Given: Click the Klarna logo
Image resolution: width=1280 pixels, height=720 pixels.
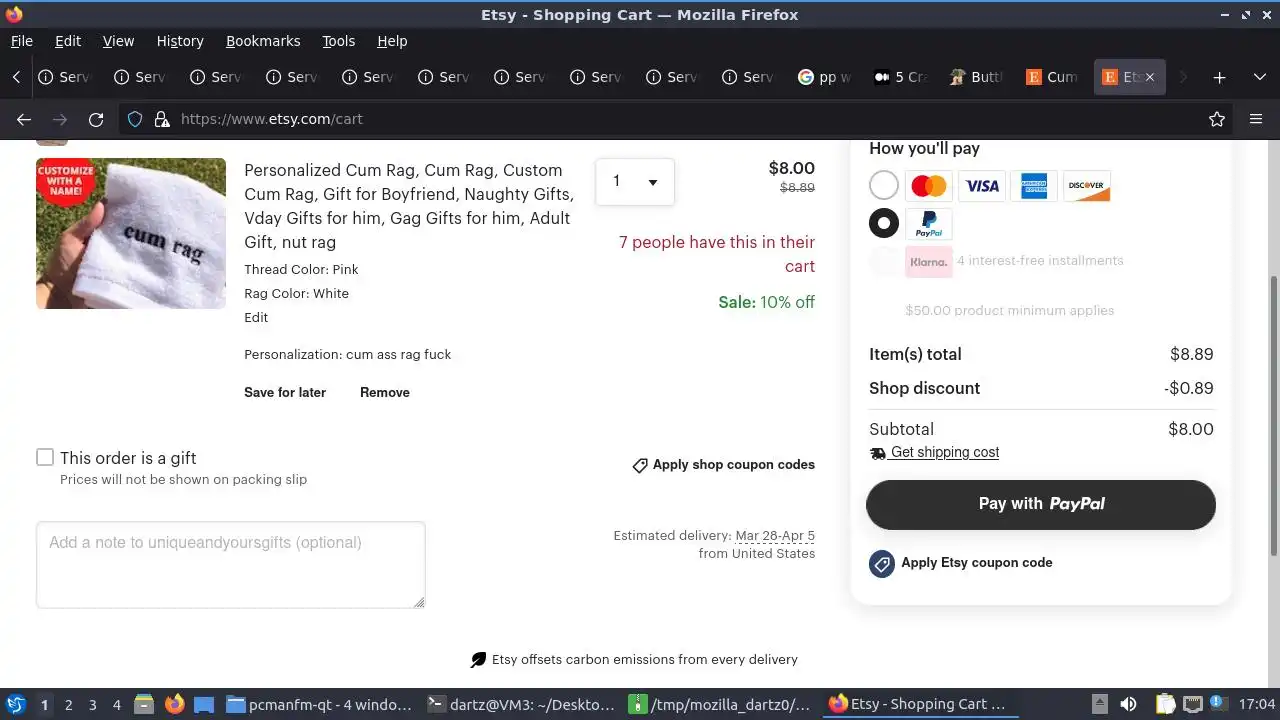Looking at the screenshot, I should click(x=929, y=261).
